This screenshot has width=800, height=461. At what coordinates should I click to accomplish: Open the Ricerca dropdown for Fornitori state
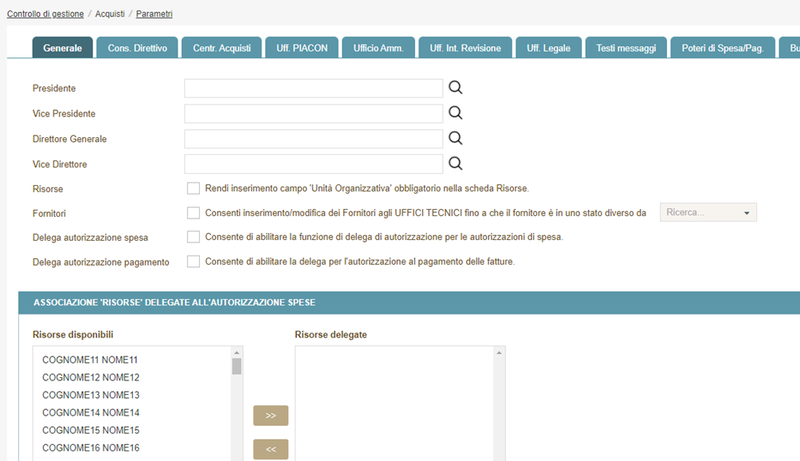pyautogui.click(x=709, y=212)
